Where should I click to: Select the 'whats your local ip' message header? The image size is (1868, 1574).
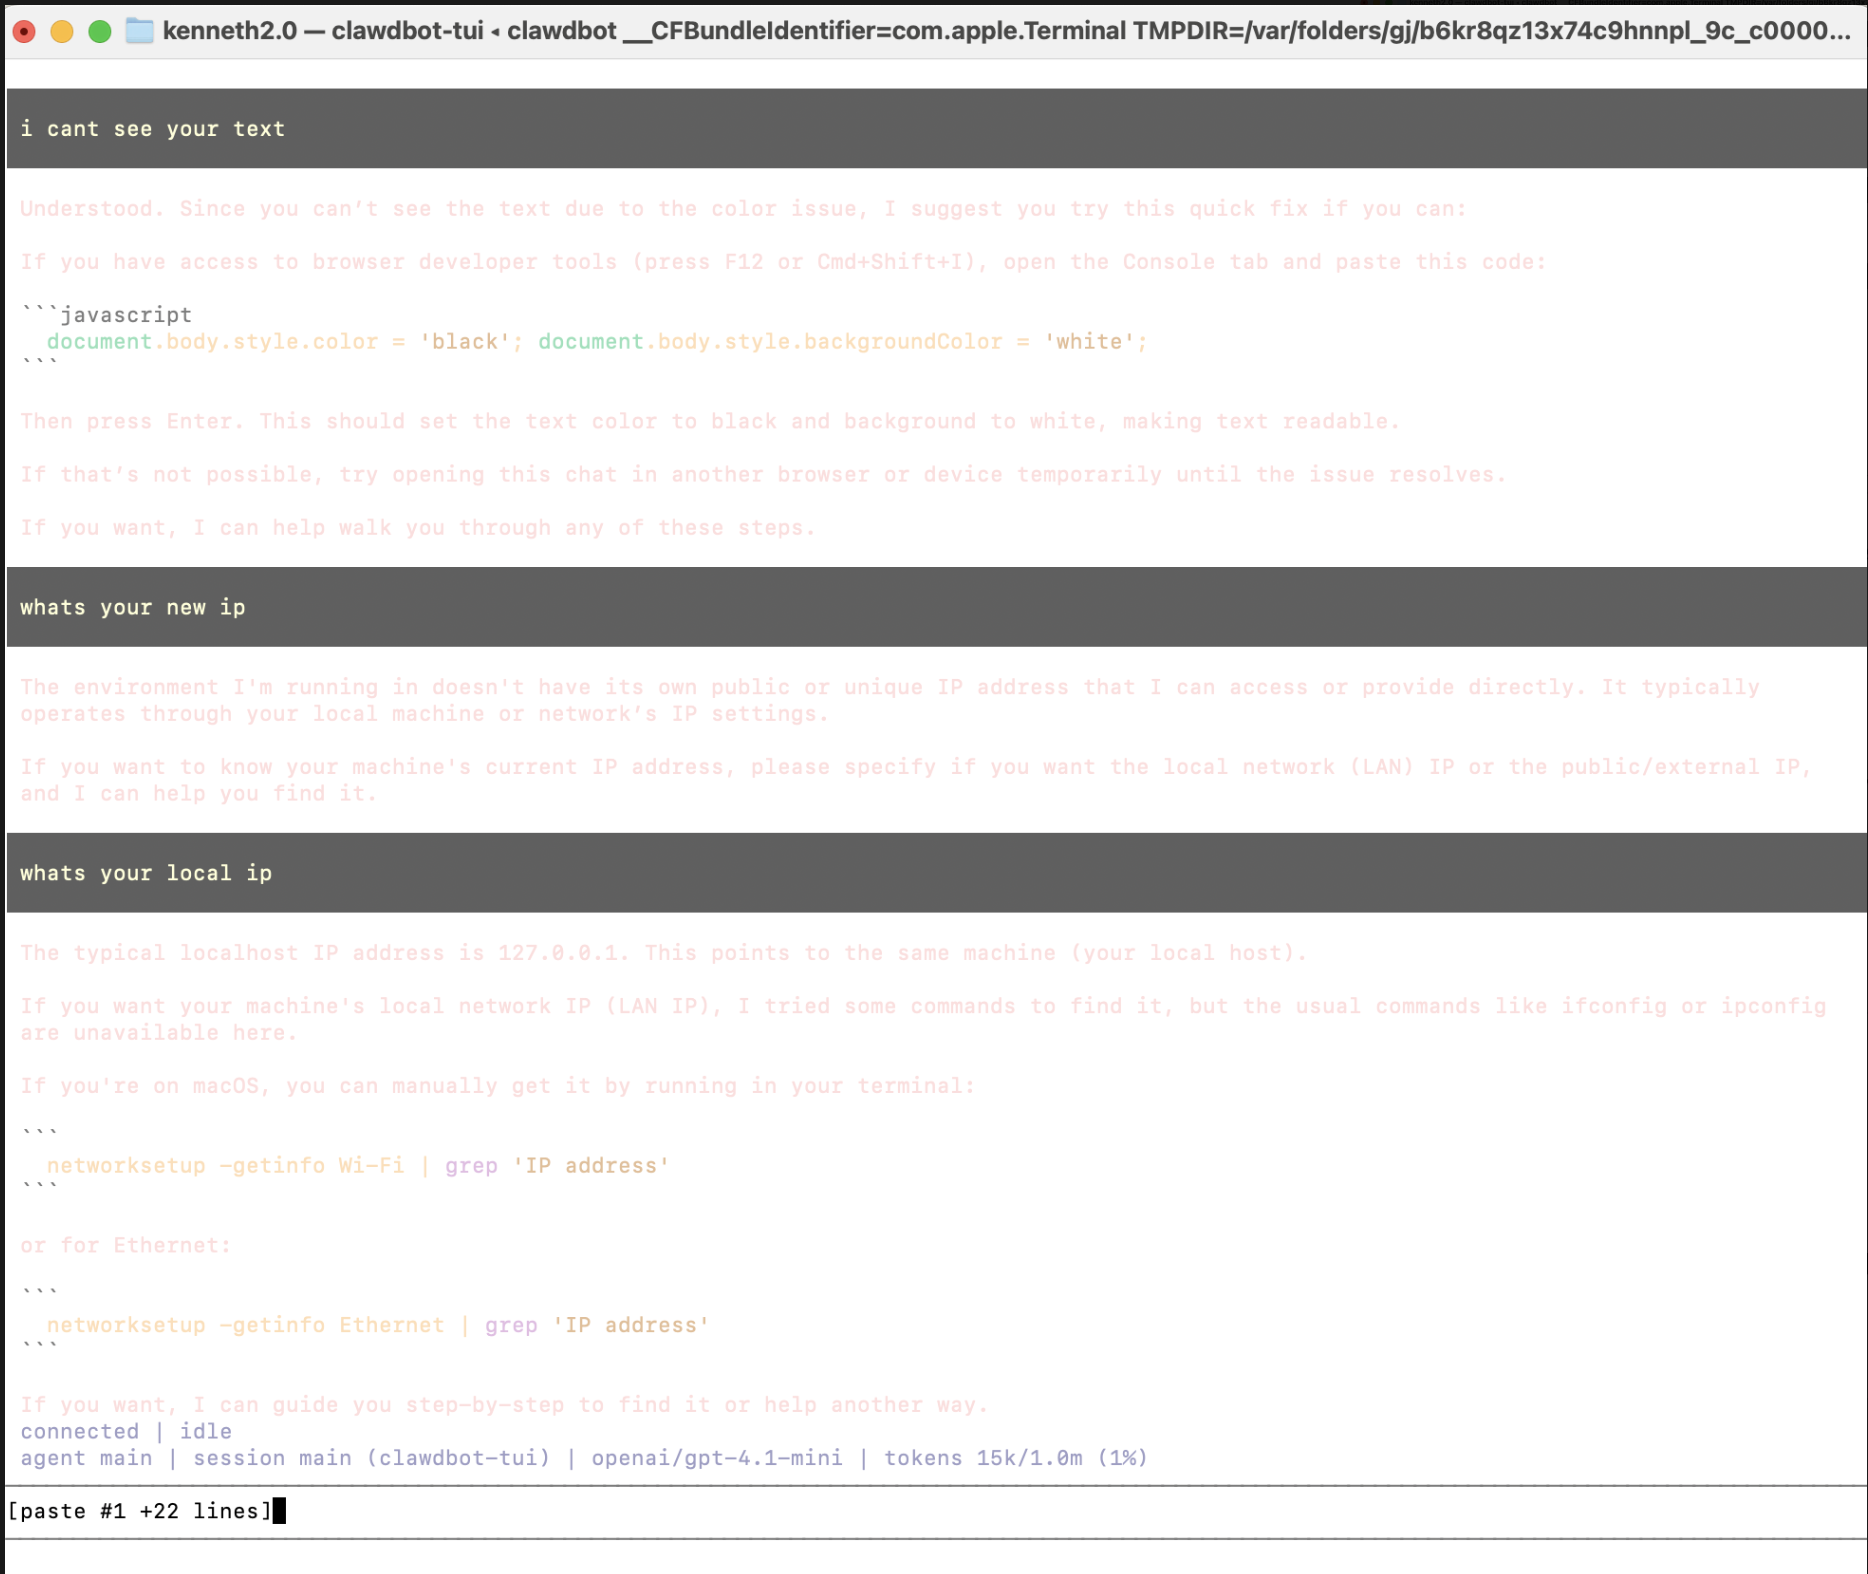(x=145, y=872)
